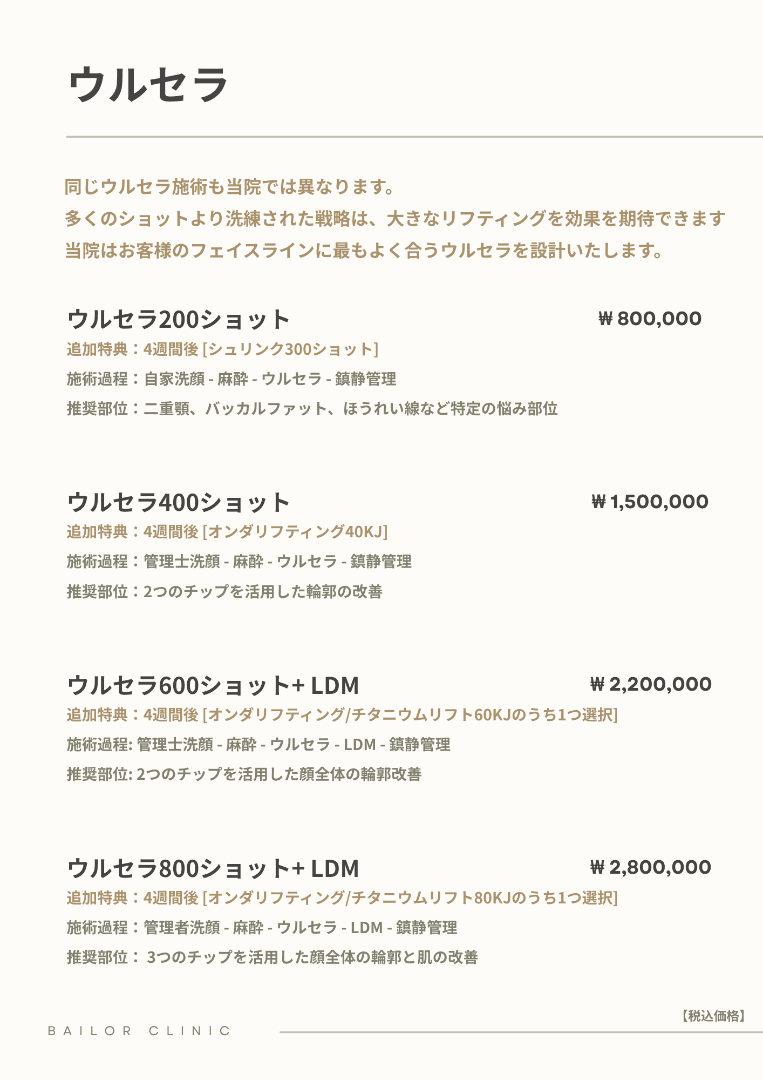This screenshot has width=763, height=1080.
Task: Click the 顔全体の輪郭改善 recommended area line
Action: click(244, 774)
